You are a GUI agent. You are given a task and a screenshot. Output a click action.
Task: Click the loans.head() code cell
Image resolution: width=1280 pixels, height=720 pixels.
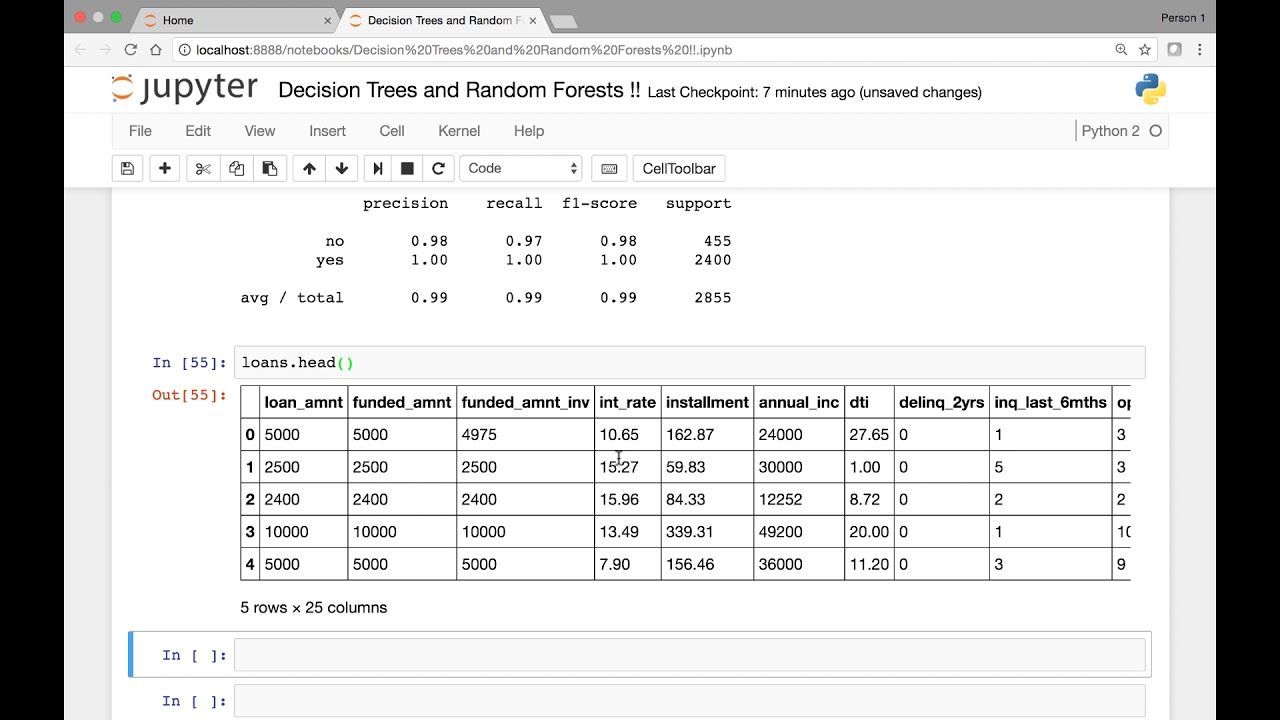click(689, 363)
